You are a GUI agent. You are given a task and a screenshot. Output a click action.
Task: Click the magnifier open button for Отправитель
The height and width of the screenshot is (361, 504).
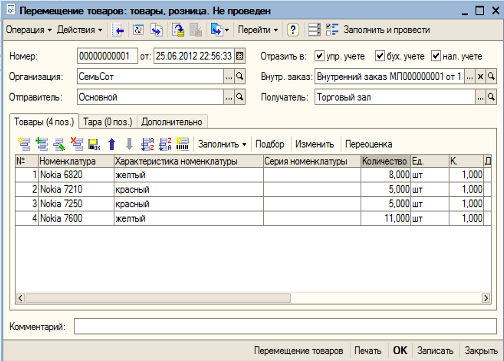240,97
